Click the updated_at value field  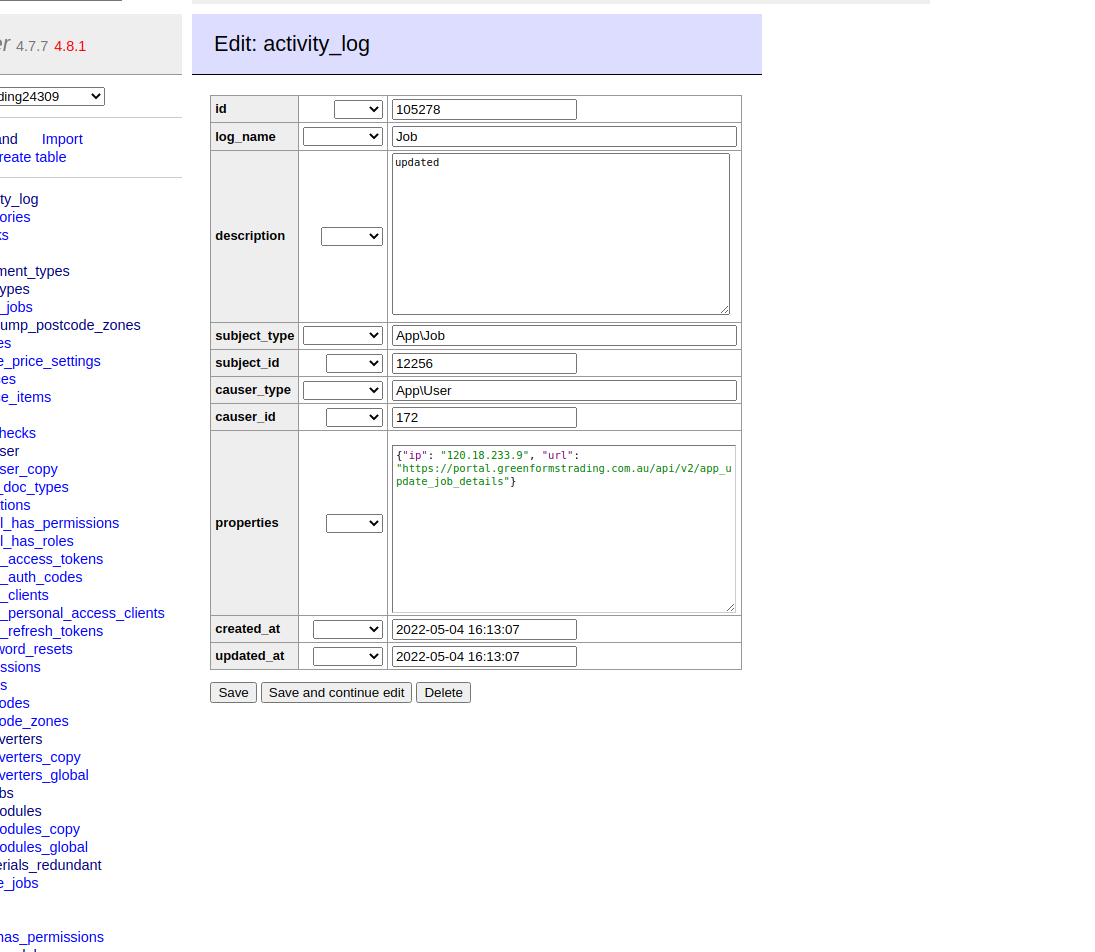pos(484,657)
